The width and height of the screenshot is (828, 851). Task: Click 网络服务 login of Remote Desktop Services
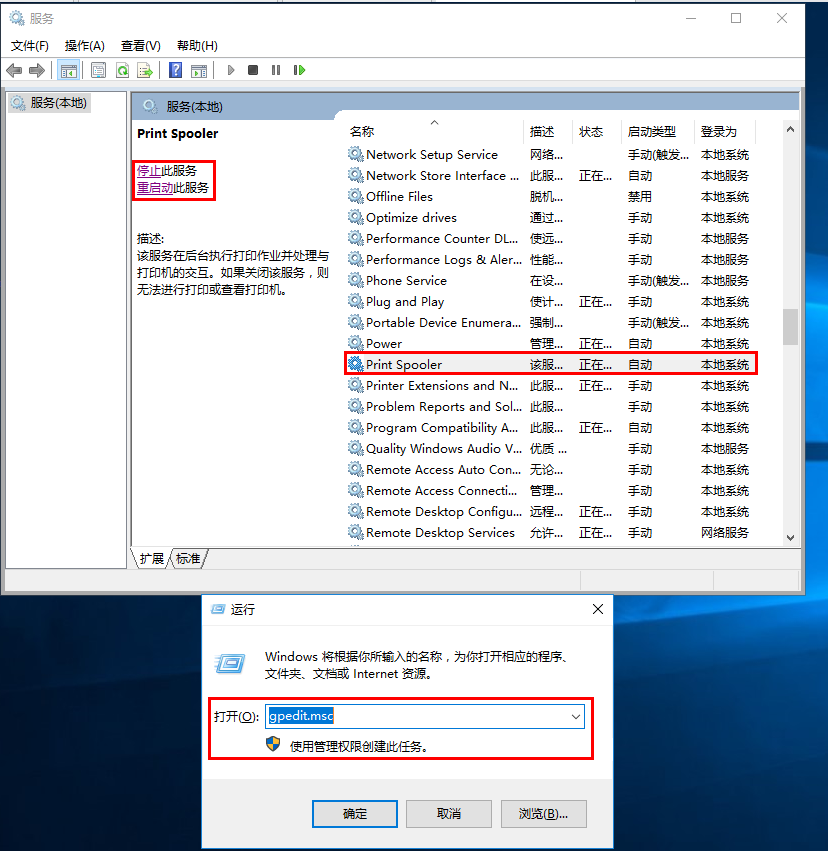click(724, 532)
